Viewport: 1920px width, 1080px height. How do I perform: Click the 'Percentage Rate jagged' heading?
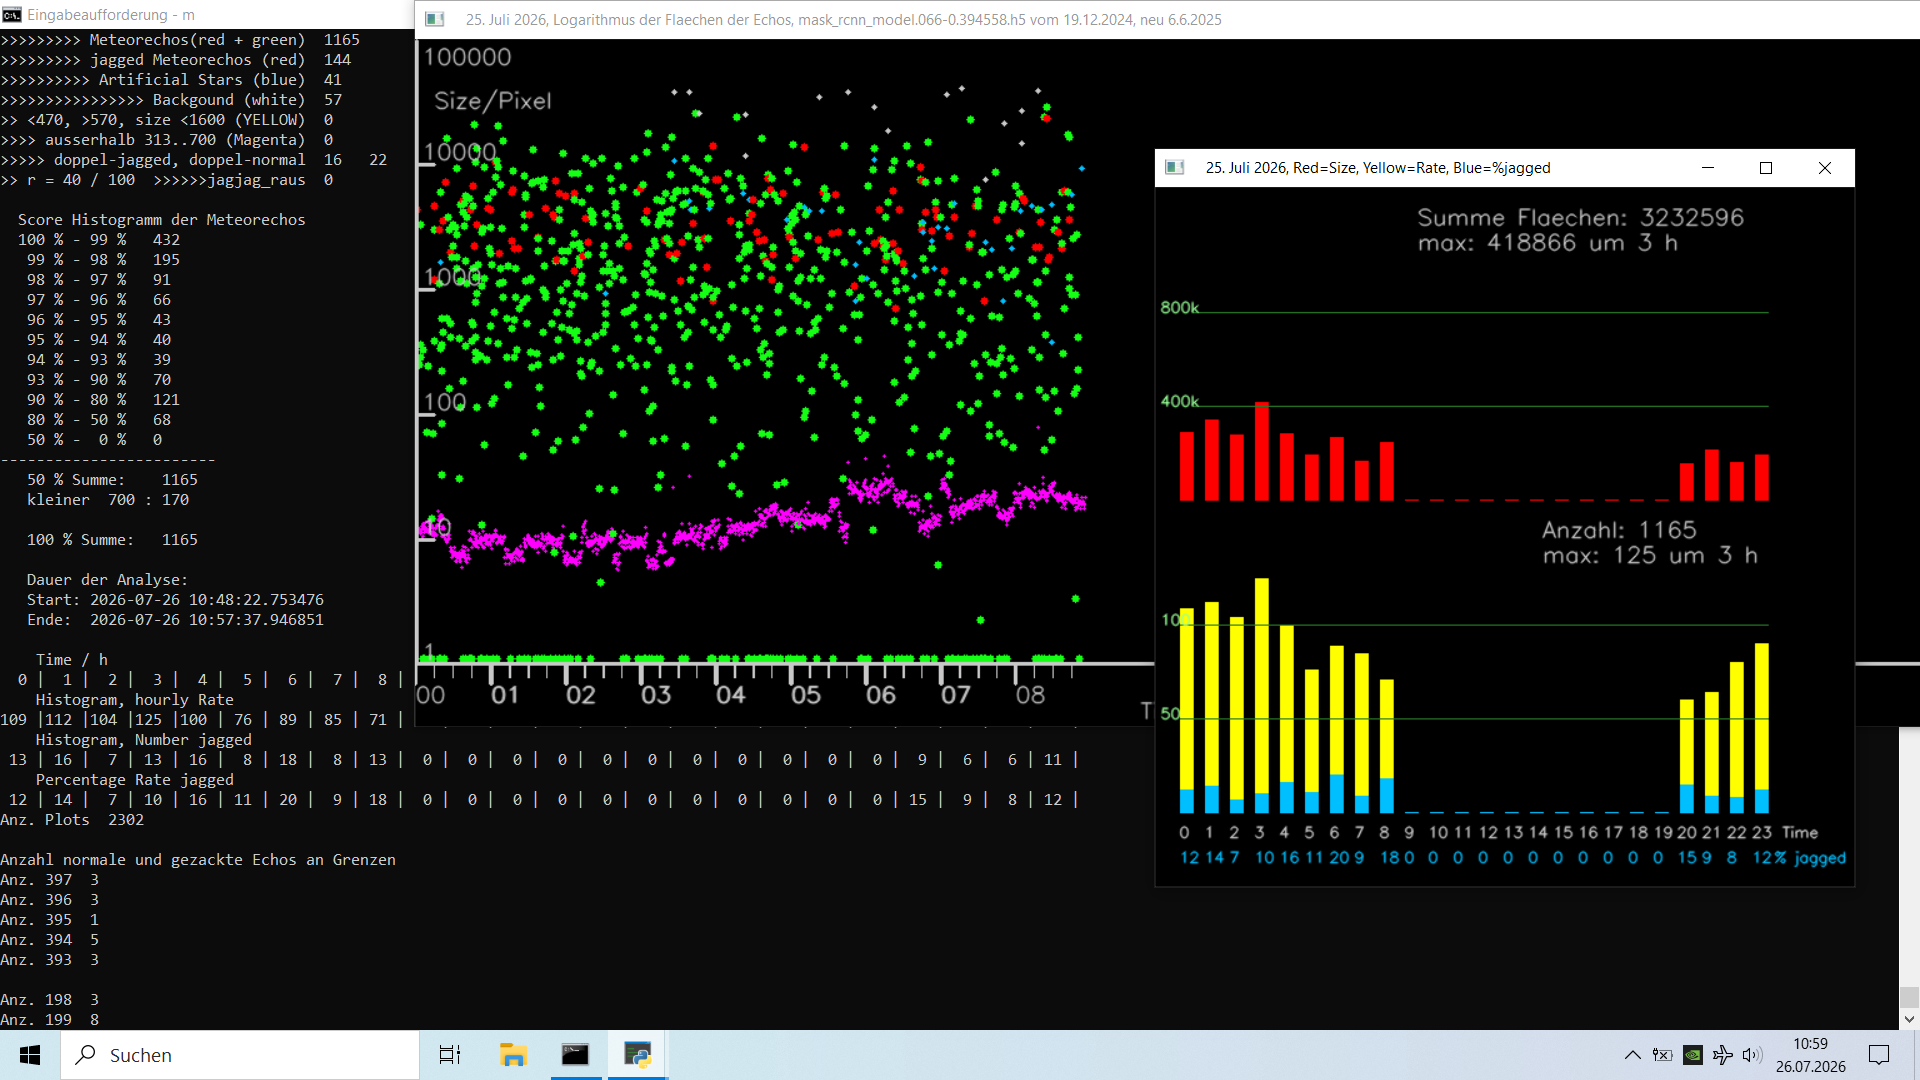[135, 780]
